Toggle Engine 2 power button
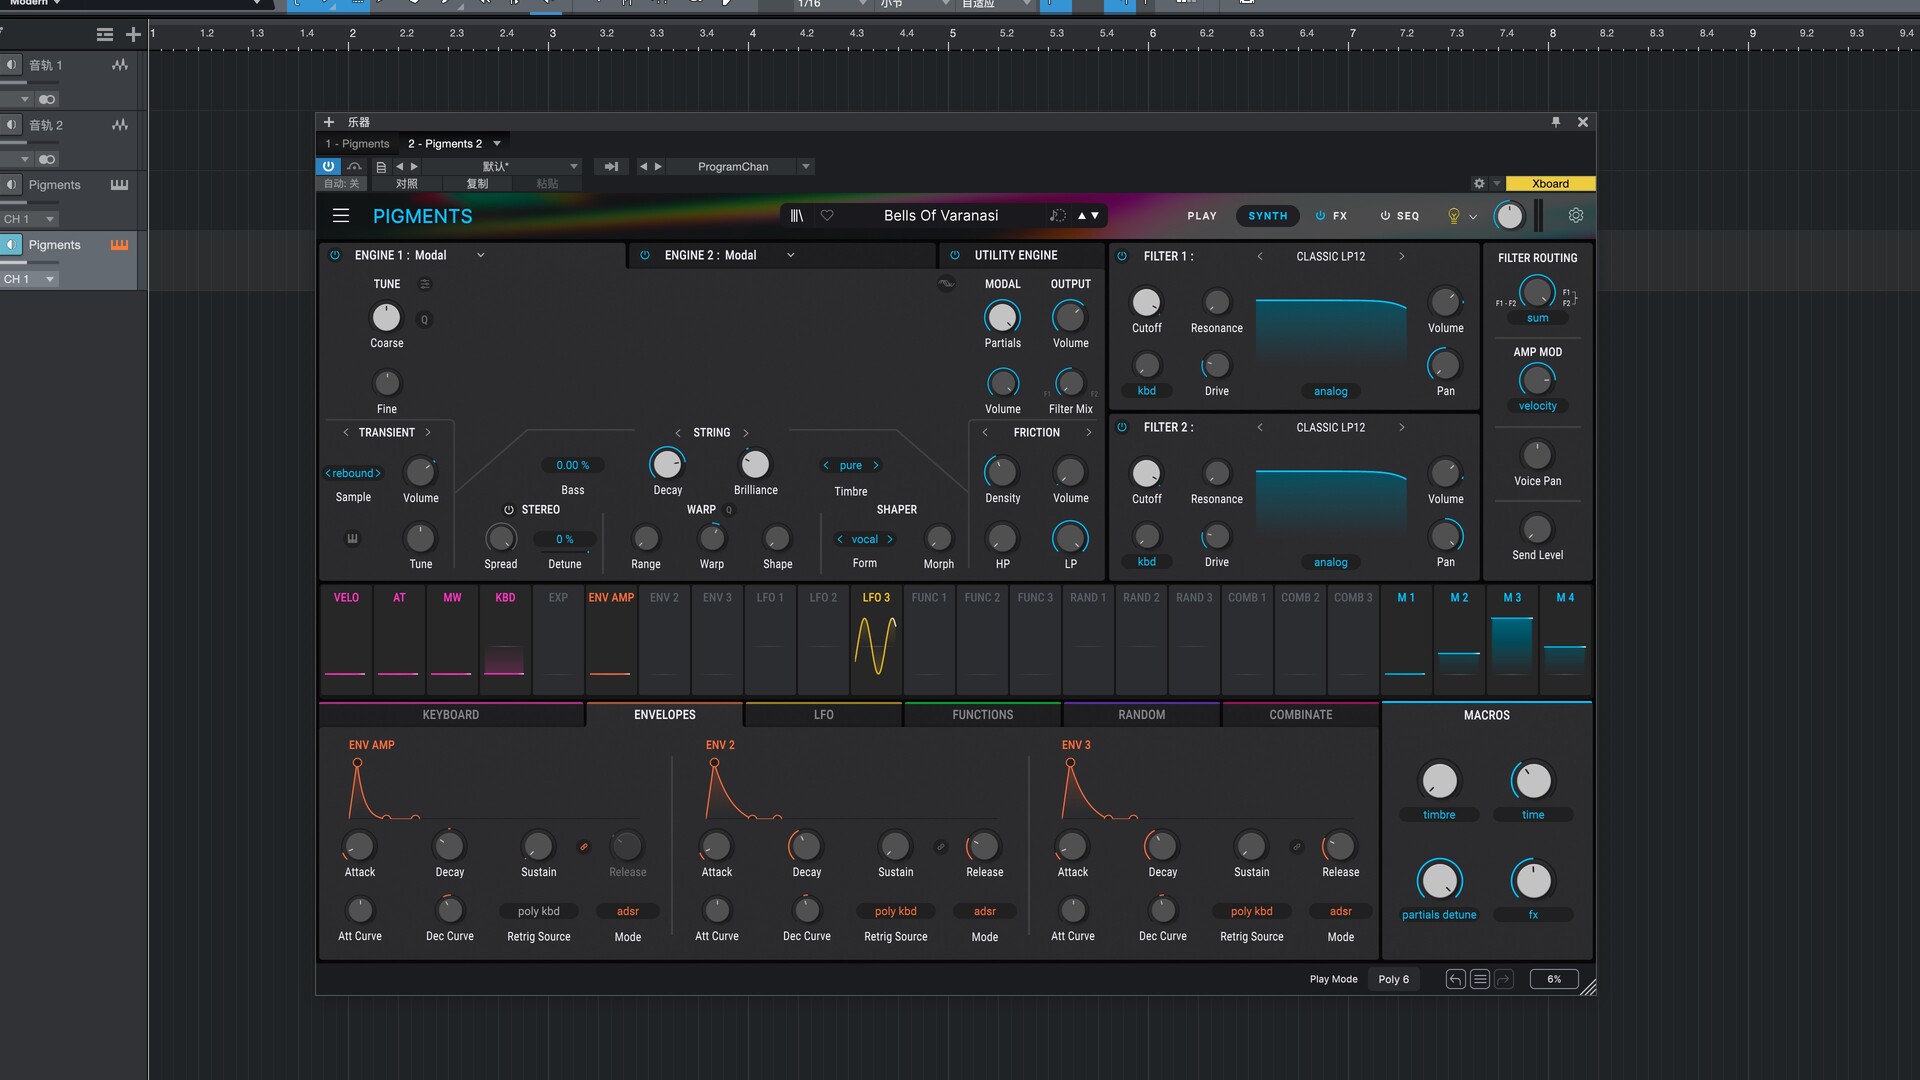 [x=645, y=255]
